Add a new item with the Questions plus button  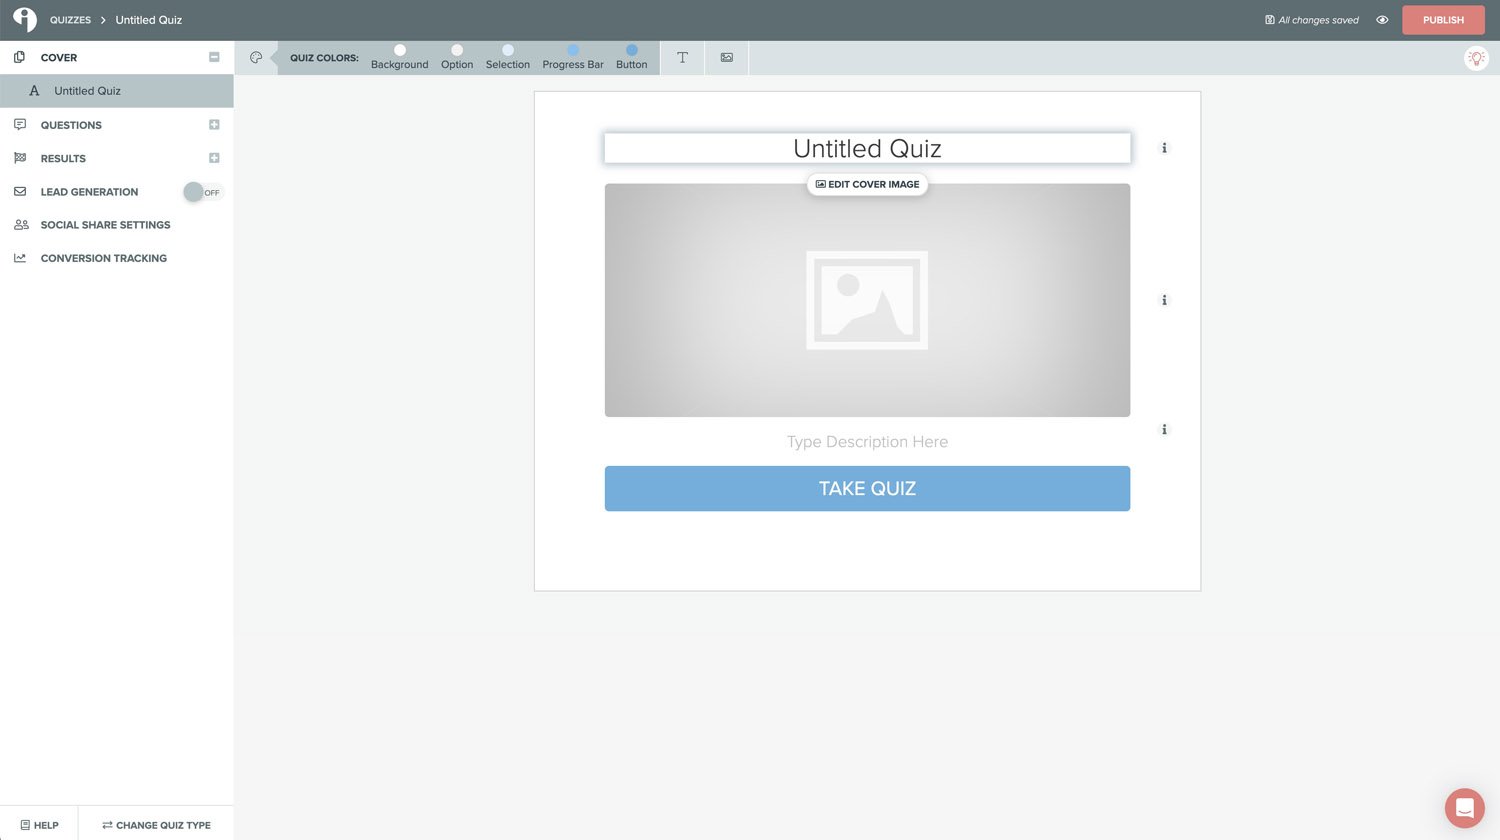pyautogui.click(x=214, y=125)
